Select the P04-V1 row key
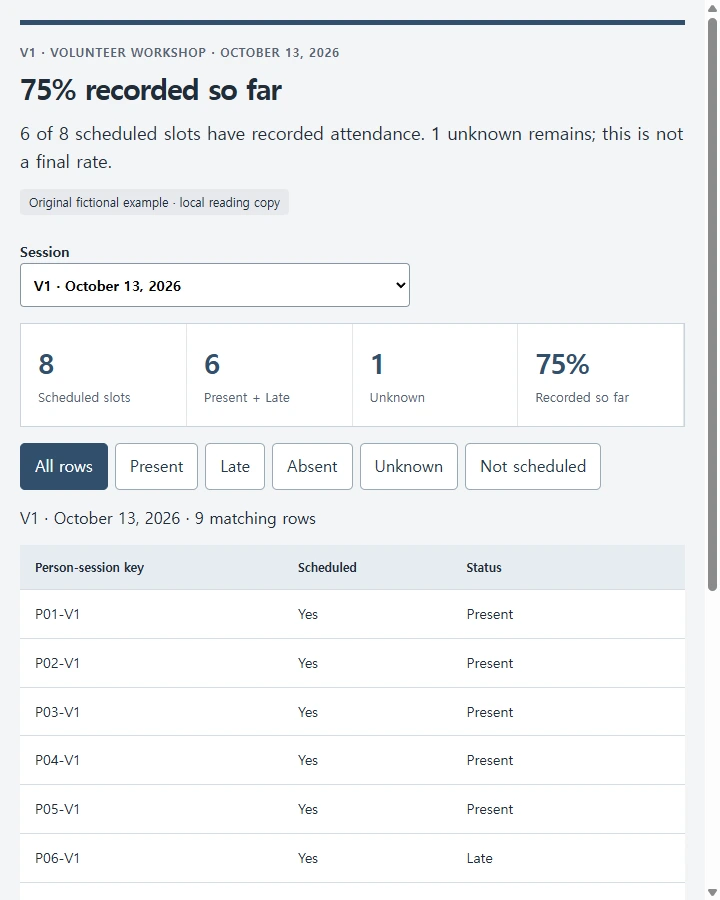720x900 pixels. pyautogui.click(x=57, y=760)
